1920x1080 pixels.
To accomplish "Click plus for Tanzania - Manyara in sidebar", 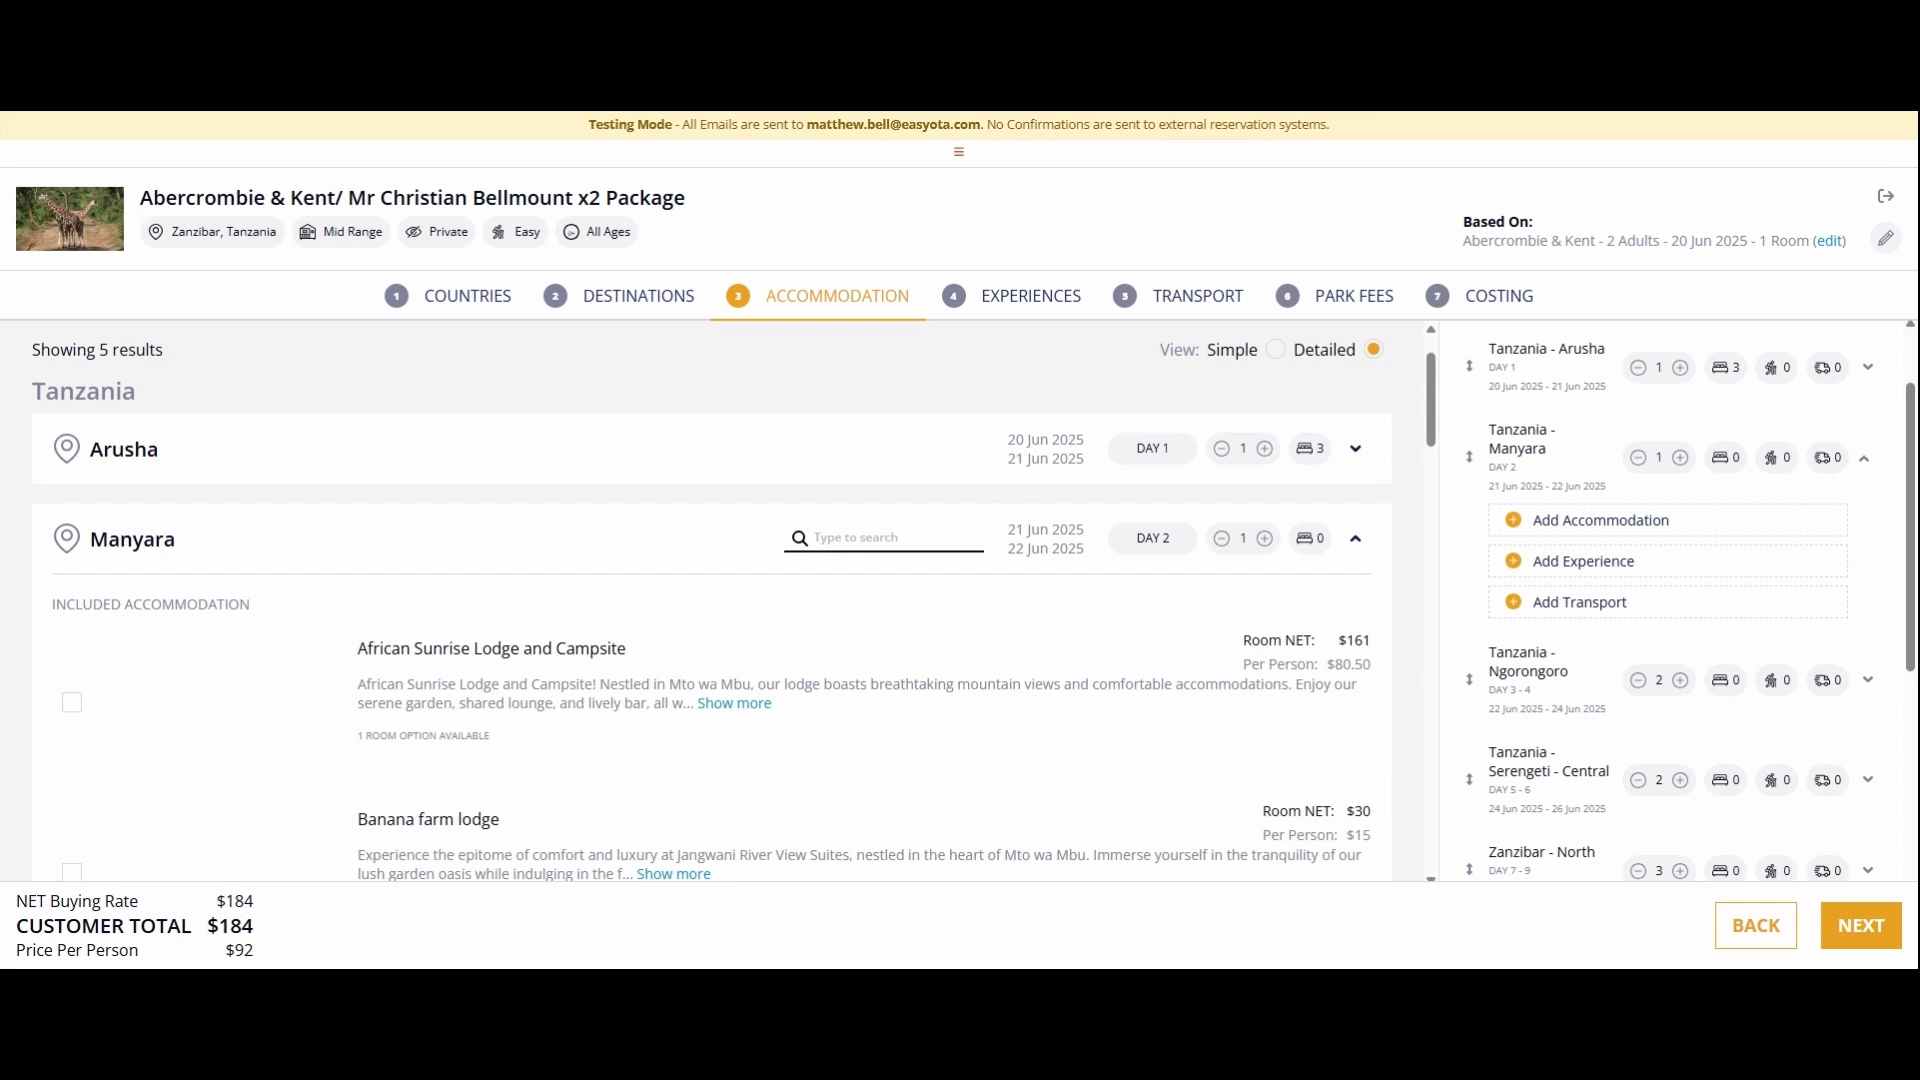I will [x=1681, y=458].
